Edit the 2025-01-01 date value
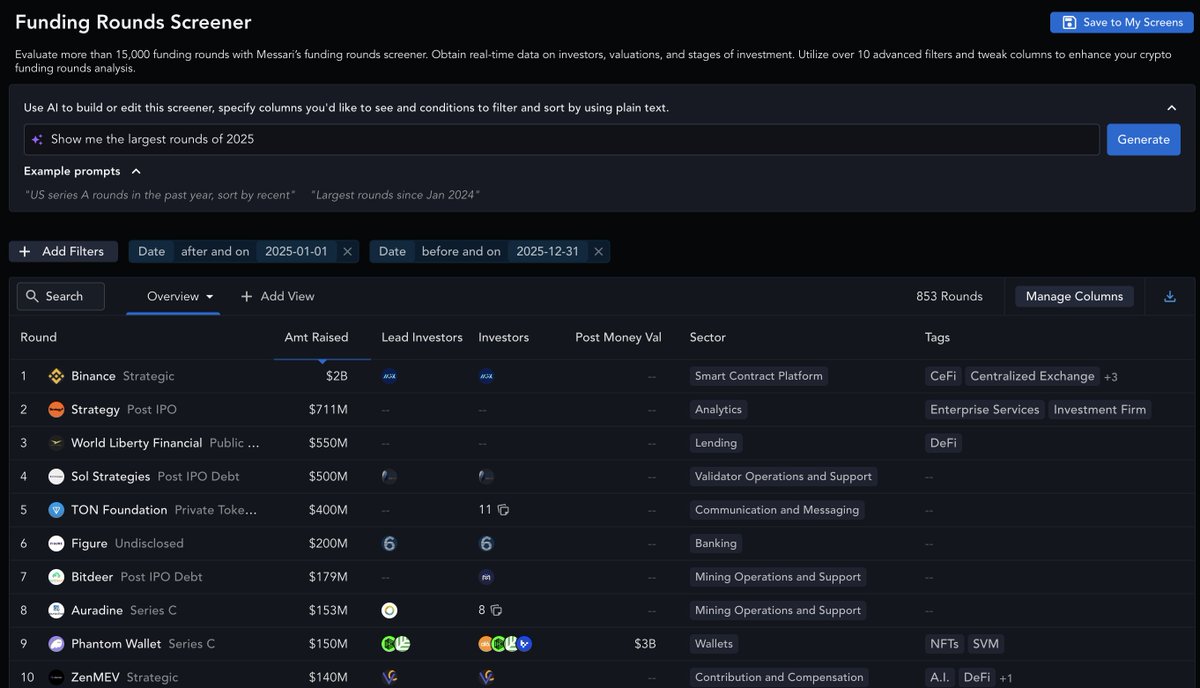This screenshot has height=688, width=1200. click(296, 252)
